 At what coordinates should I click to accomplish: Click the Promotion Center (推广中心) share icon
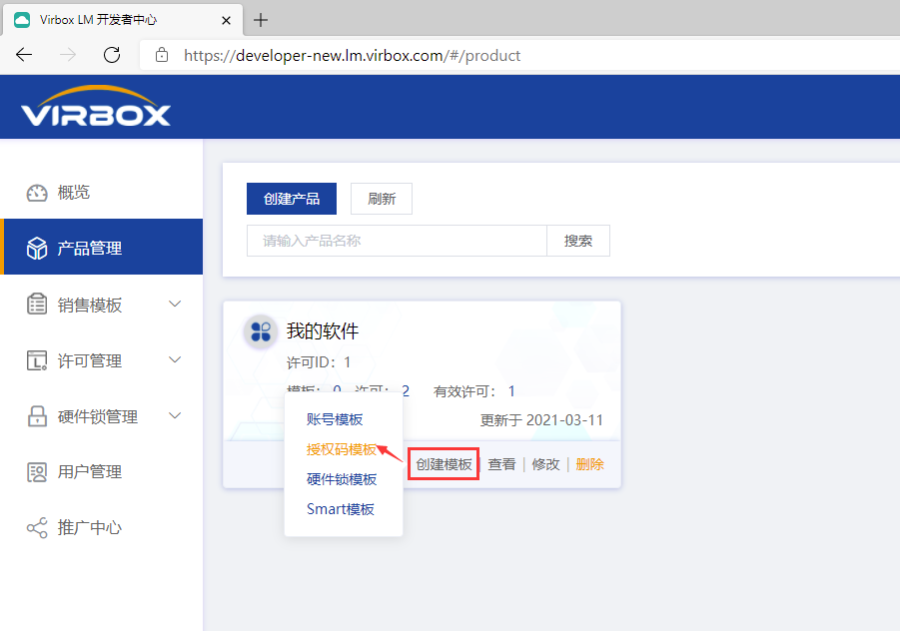click(37, 528)
